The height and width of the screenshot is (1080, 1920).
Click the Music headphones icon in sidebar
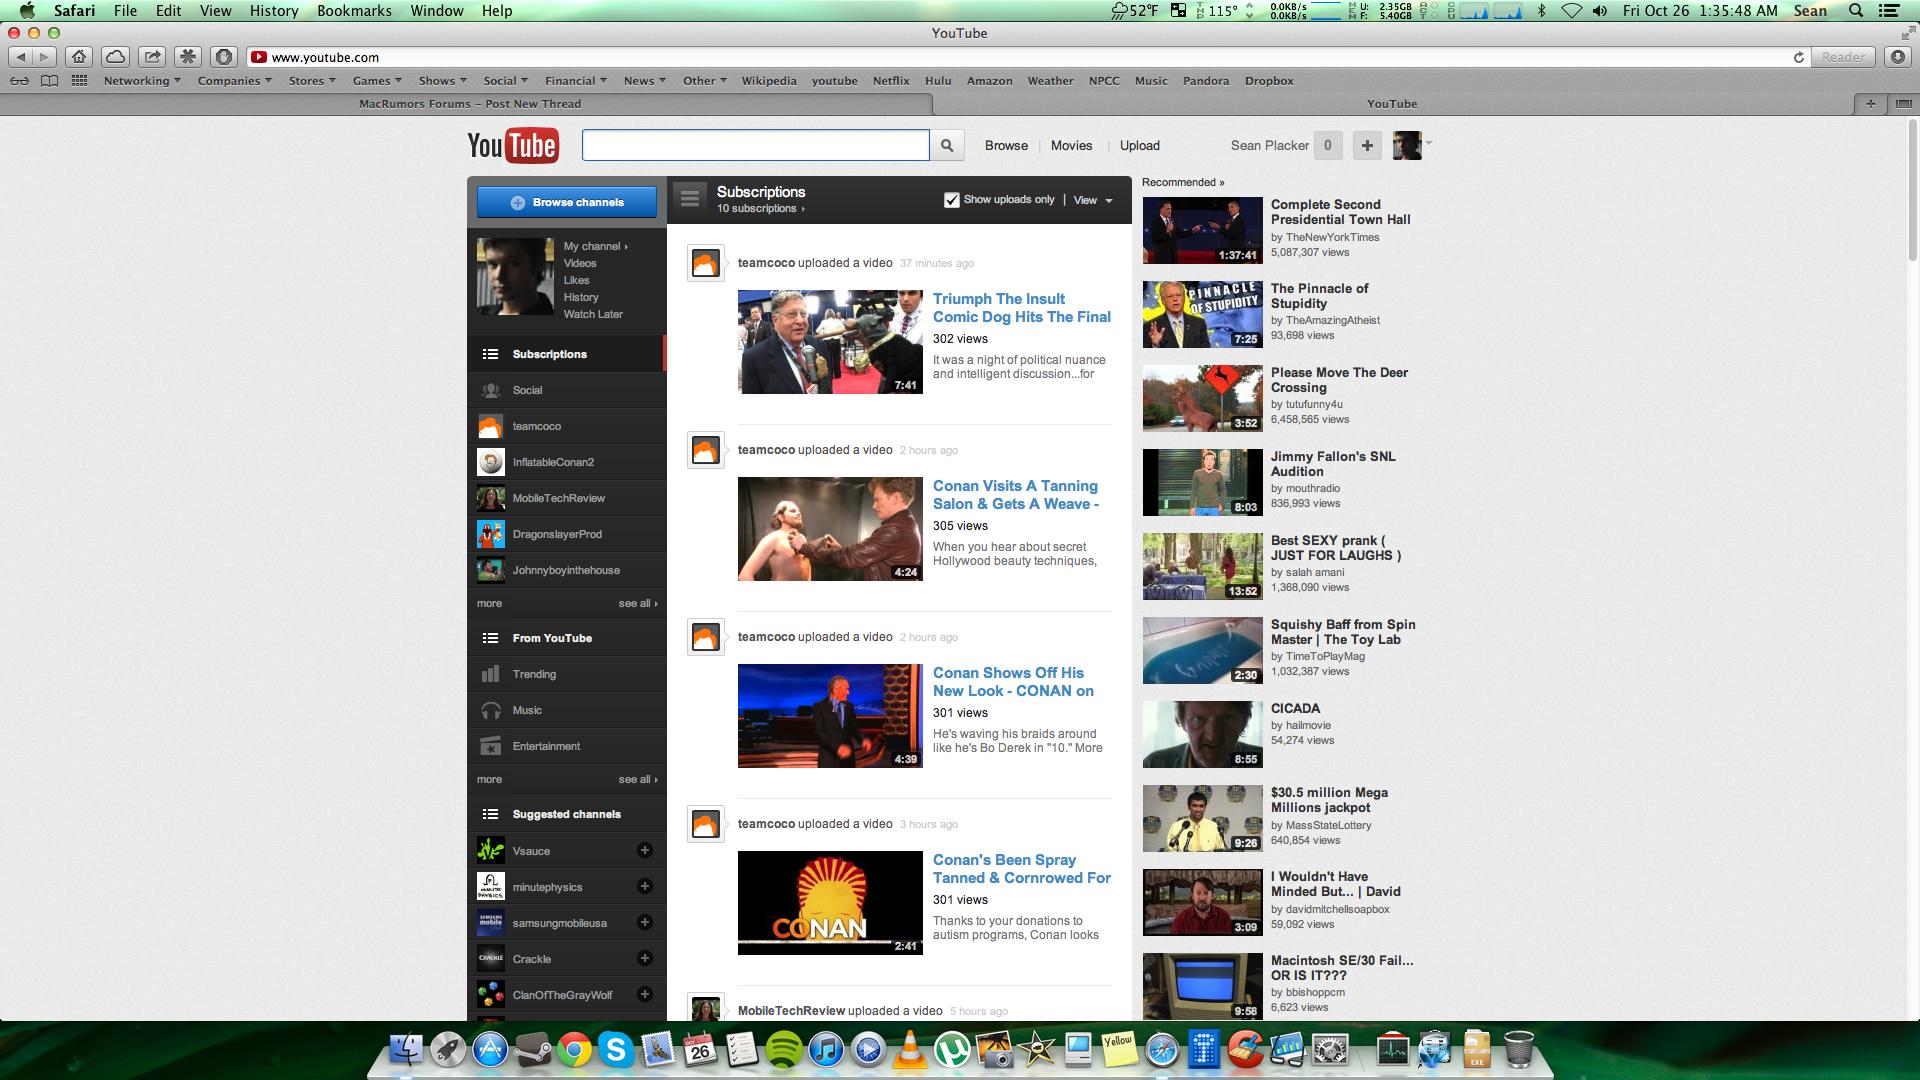tap(490, 710)
